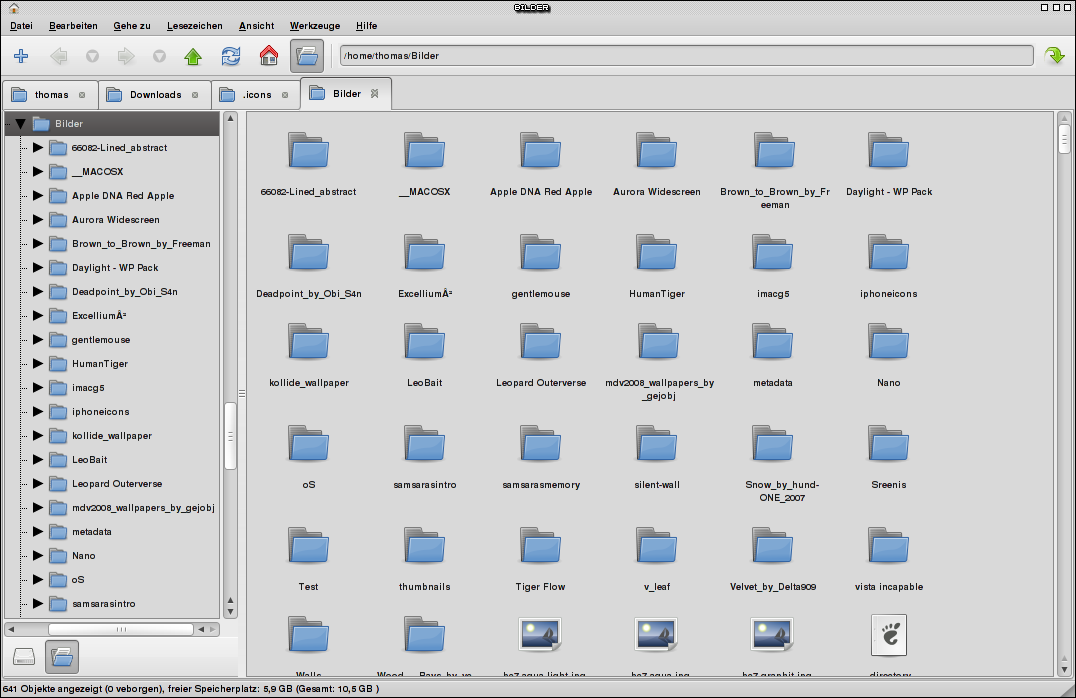
Task: Expand HumanTiger tree node
Action: (x=38, y=364)
